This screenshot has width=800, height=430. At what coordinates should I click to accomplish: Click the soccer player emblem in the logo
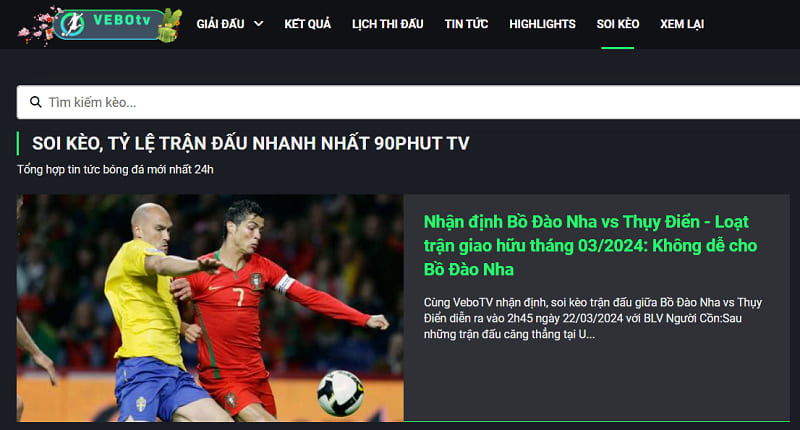[x=72, y=24]
